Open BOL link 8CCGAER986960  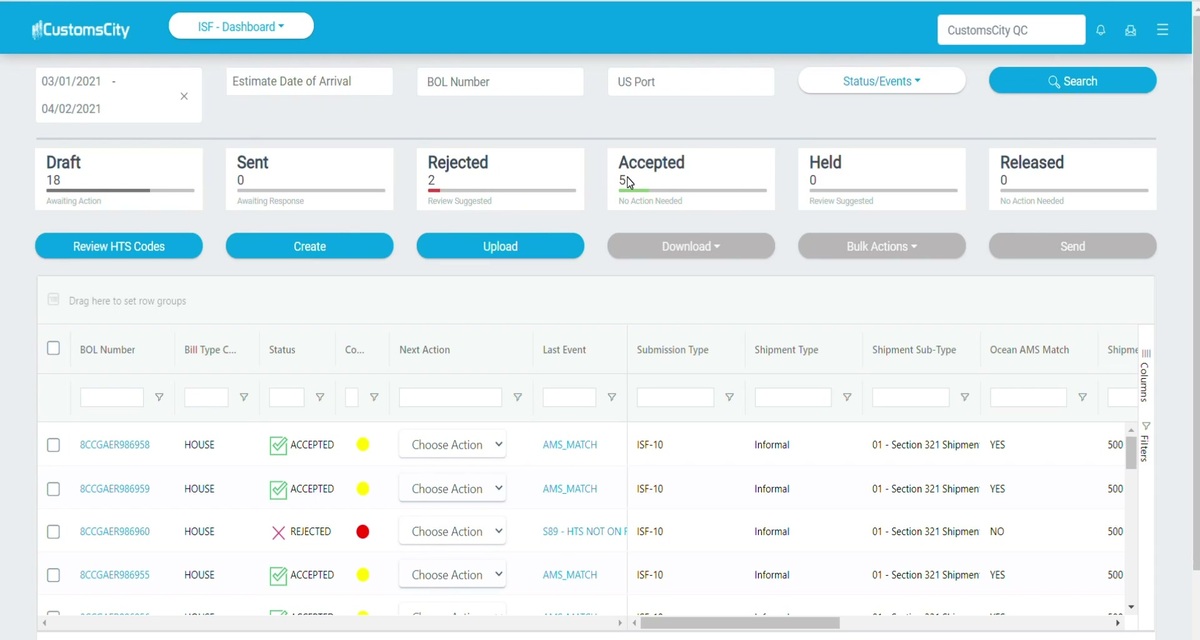115,532
